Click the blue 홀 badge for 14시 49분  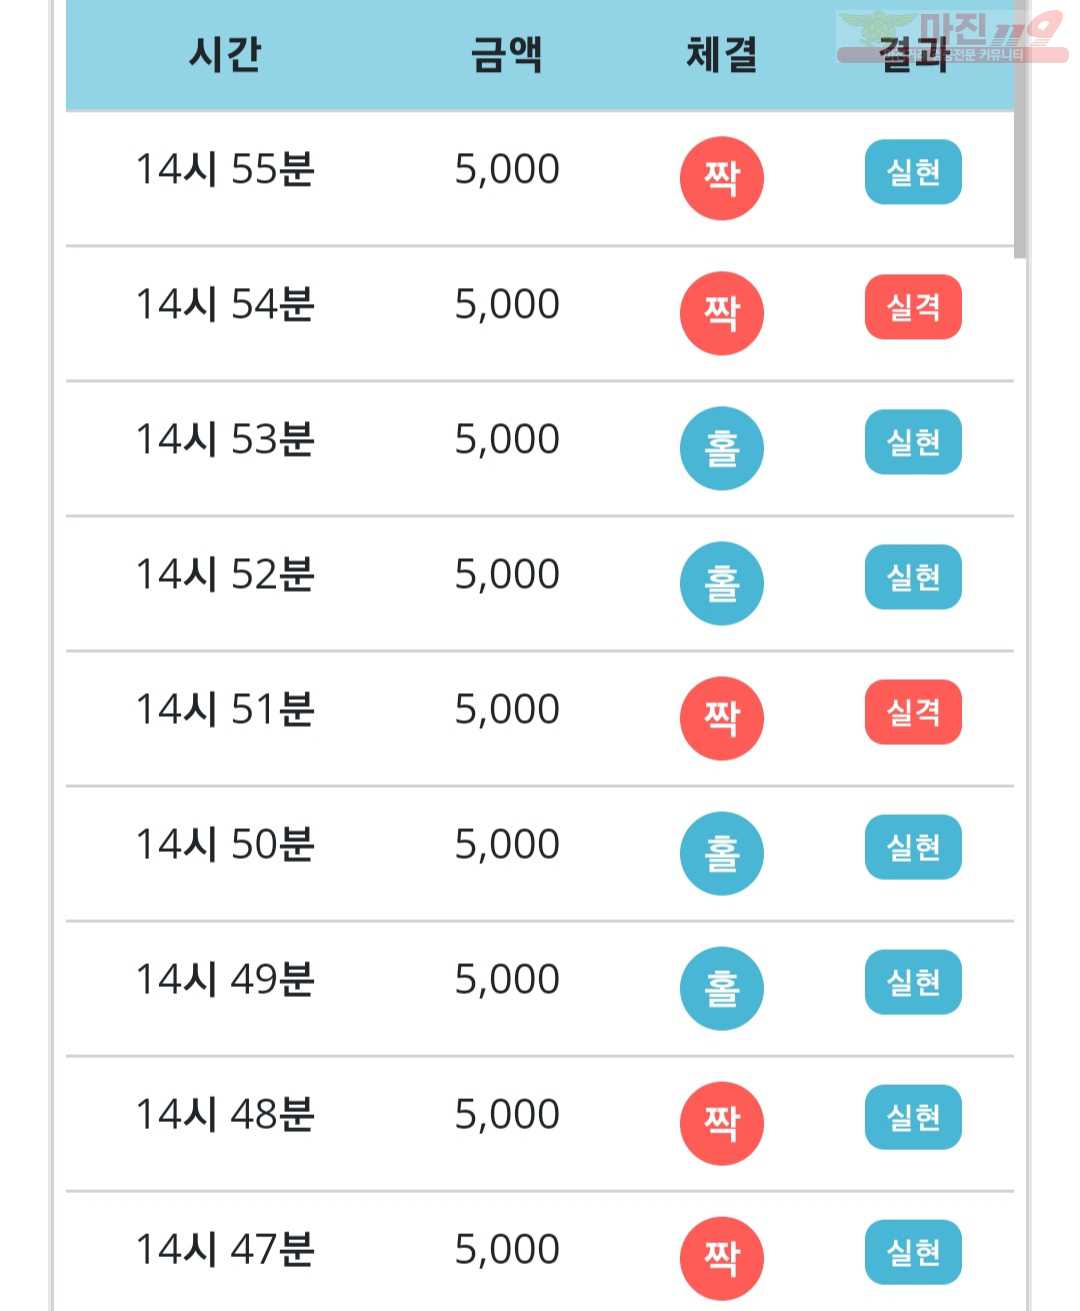point(721,988)
